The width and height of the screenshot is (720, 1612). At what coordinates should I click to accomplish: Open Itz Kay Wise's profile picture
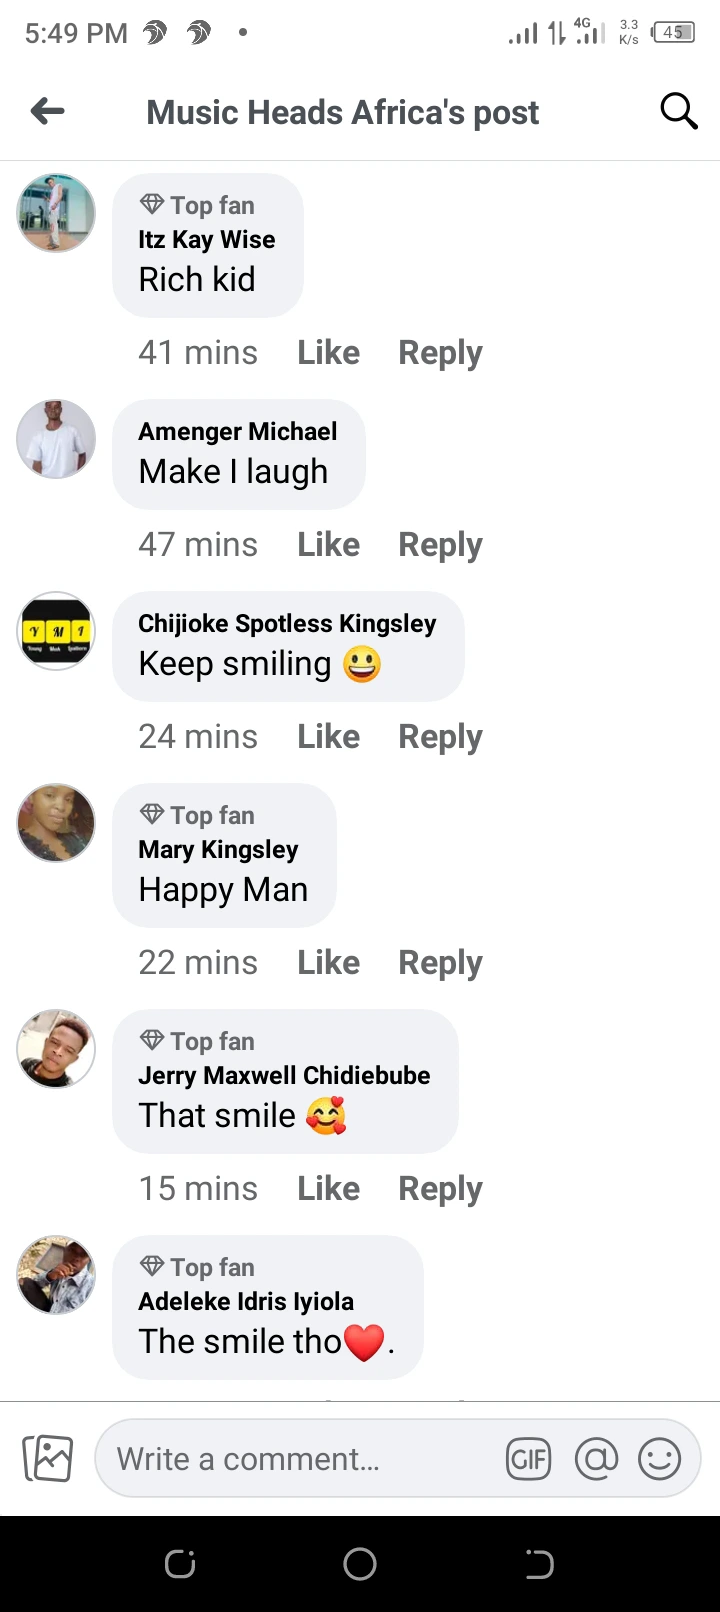tap(56, 212)
